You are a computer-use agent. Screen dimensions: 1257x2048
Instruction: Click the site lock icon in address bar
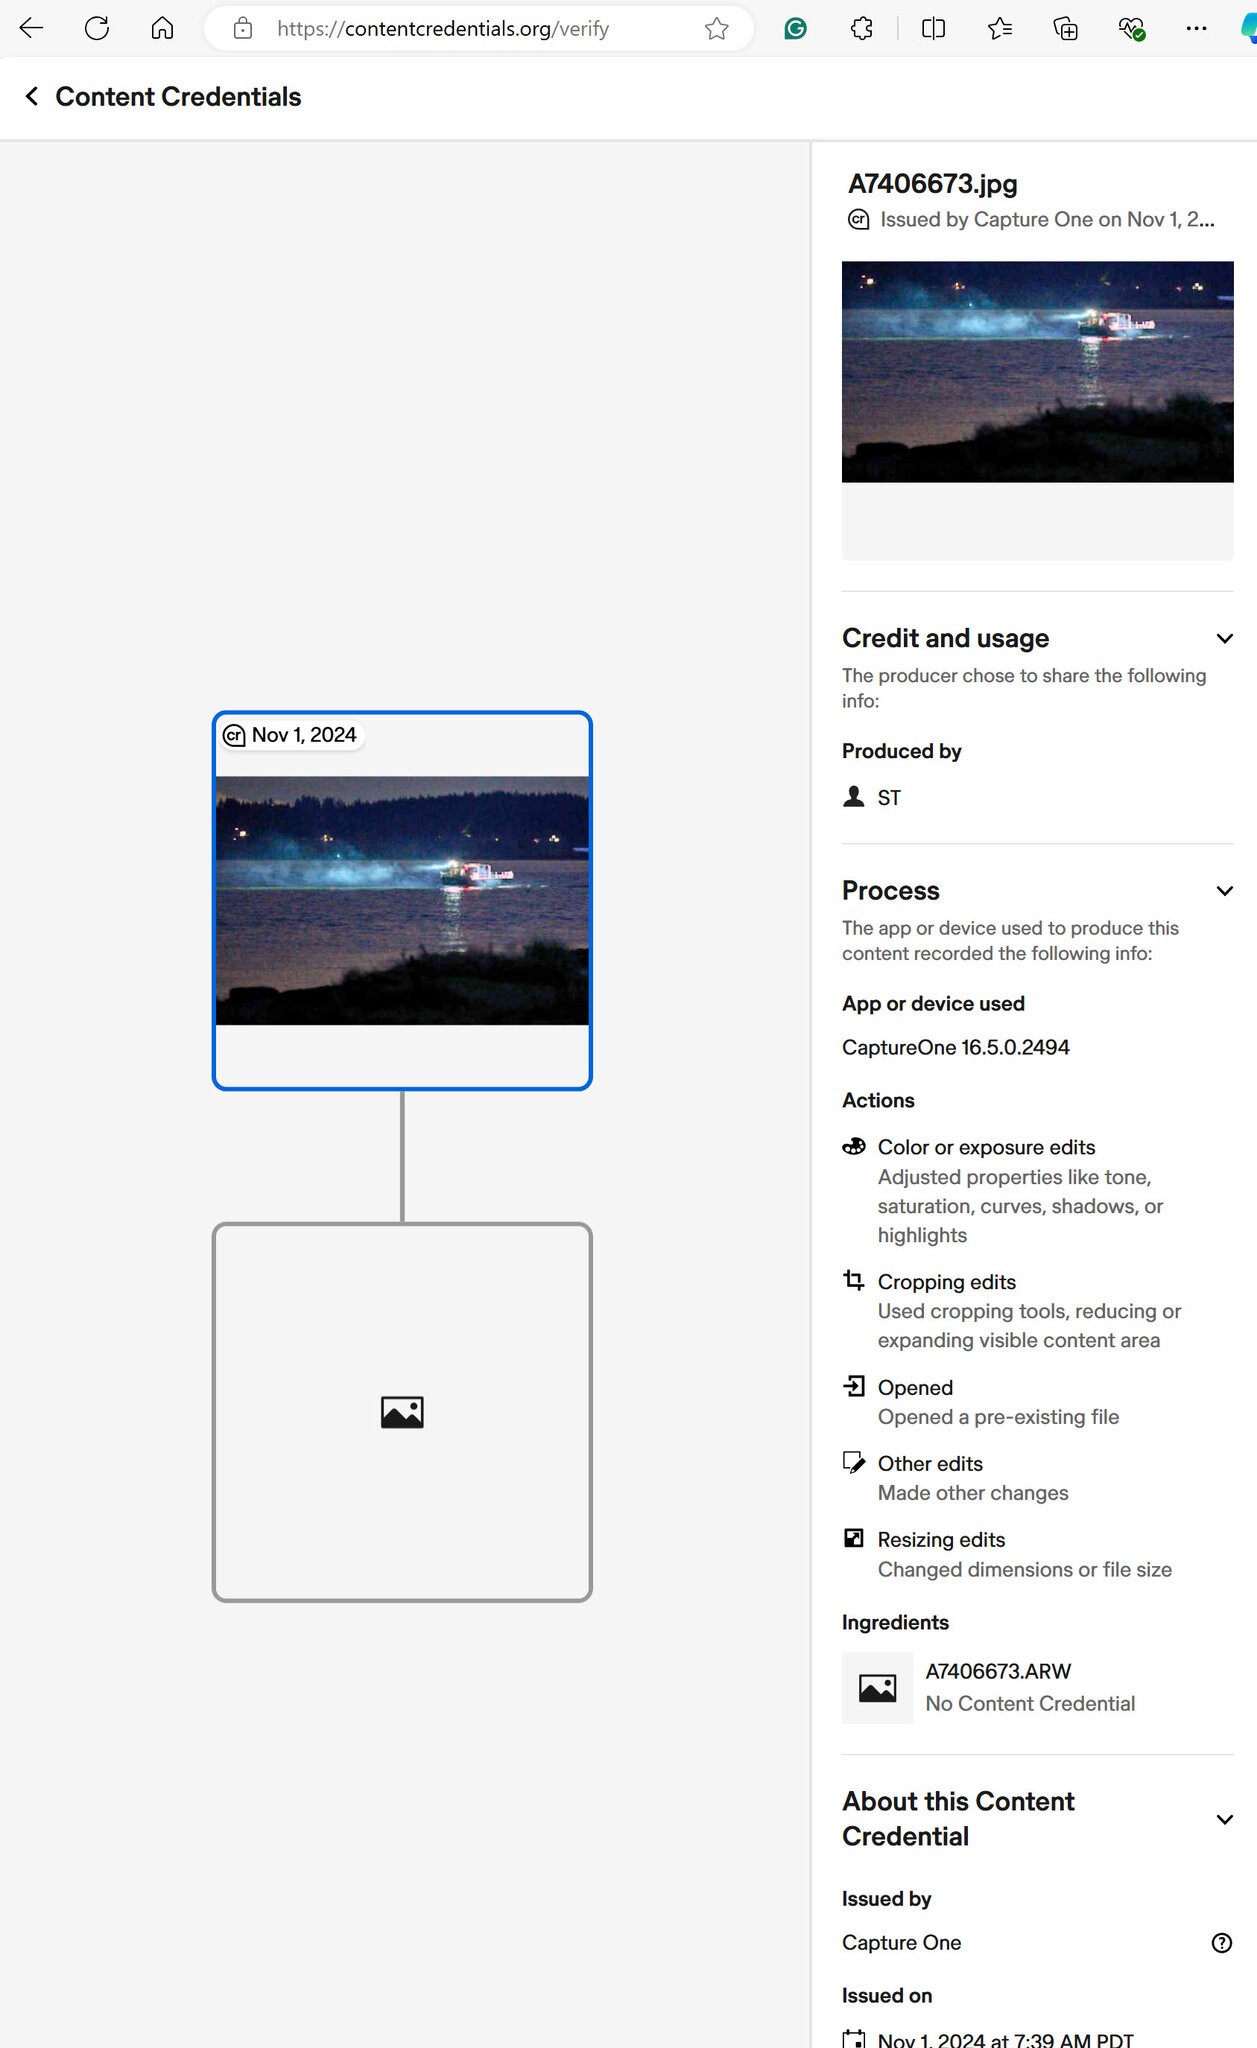243,28
